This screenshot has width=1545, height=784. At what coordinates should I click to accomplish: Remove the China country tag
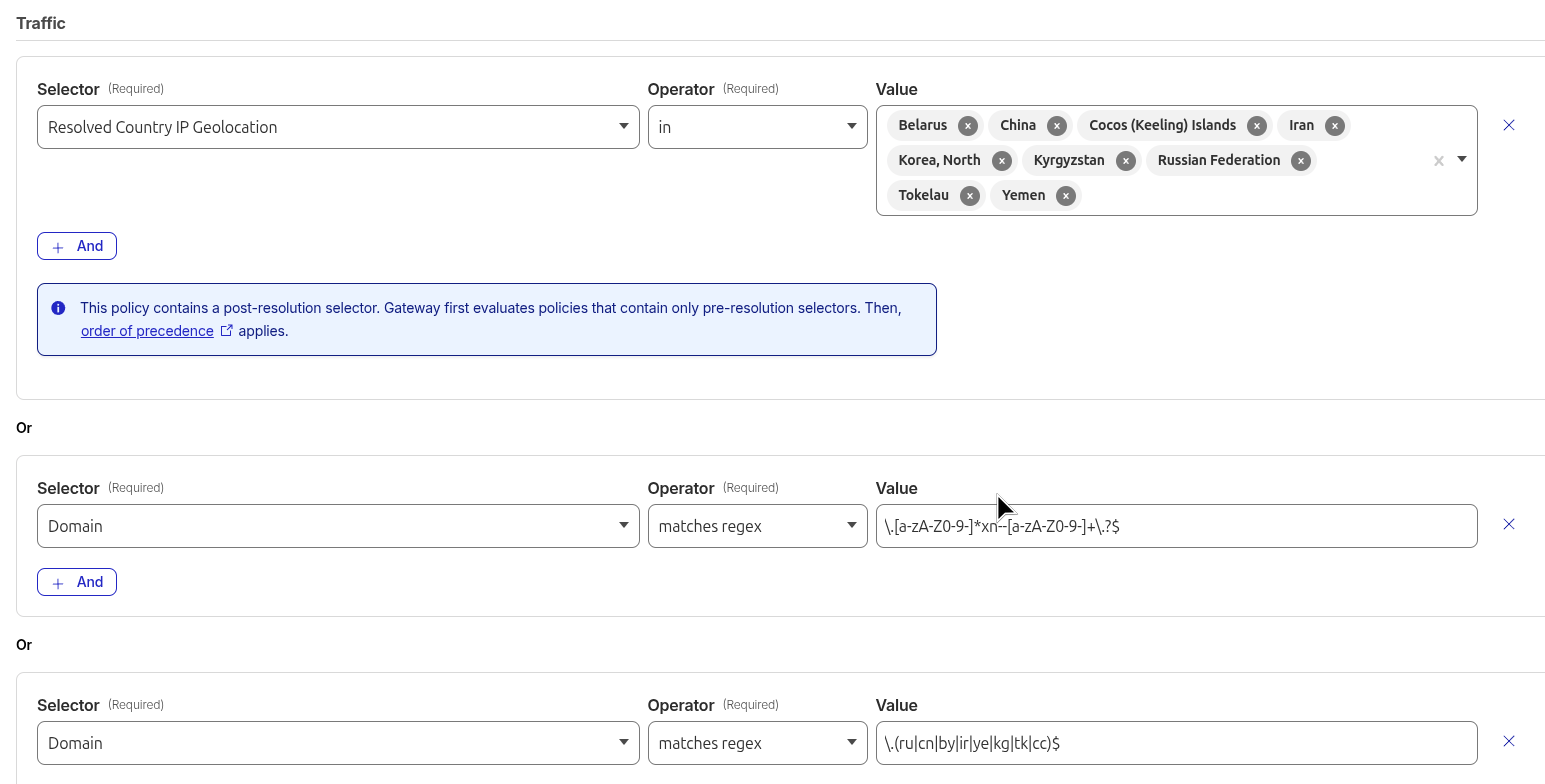pyautogui.click(x=1056, y=126)
